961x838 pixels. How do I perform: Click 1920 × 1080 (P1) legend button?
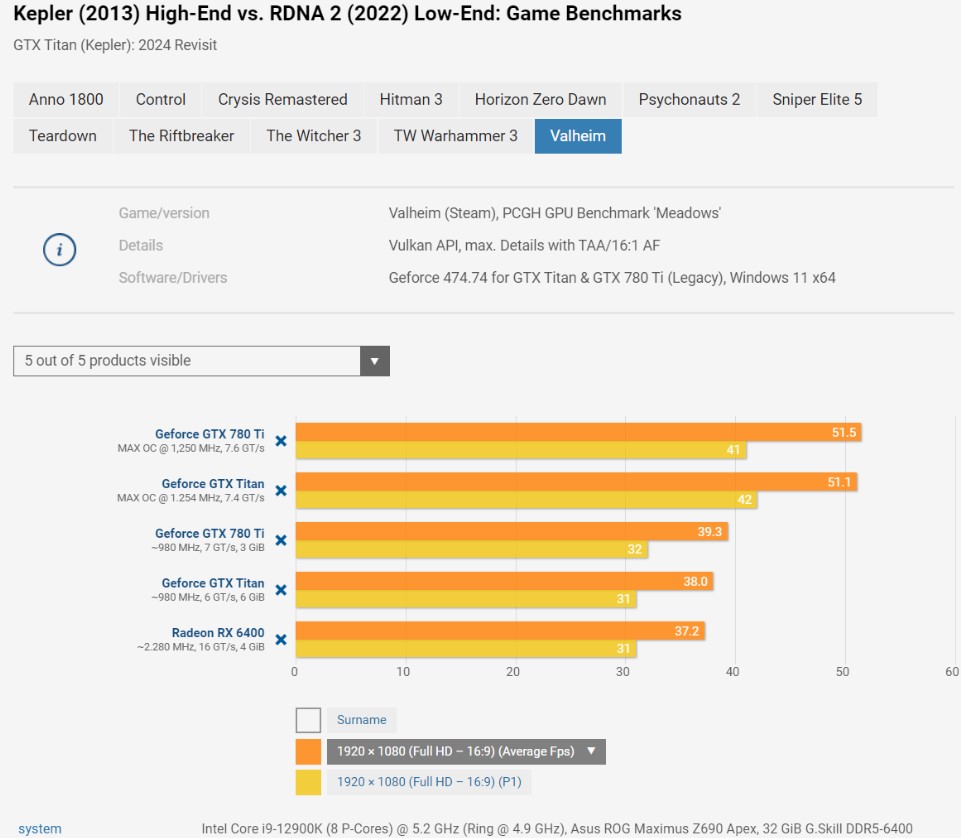click(429, 782)
